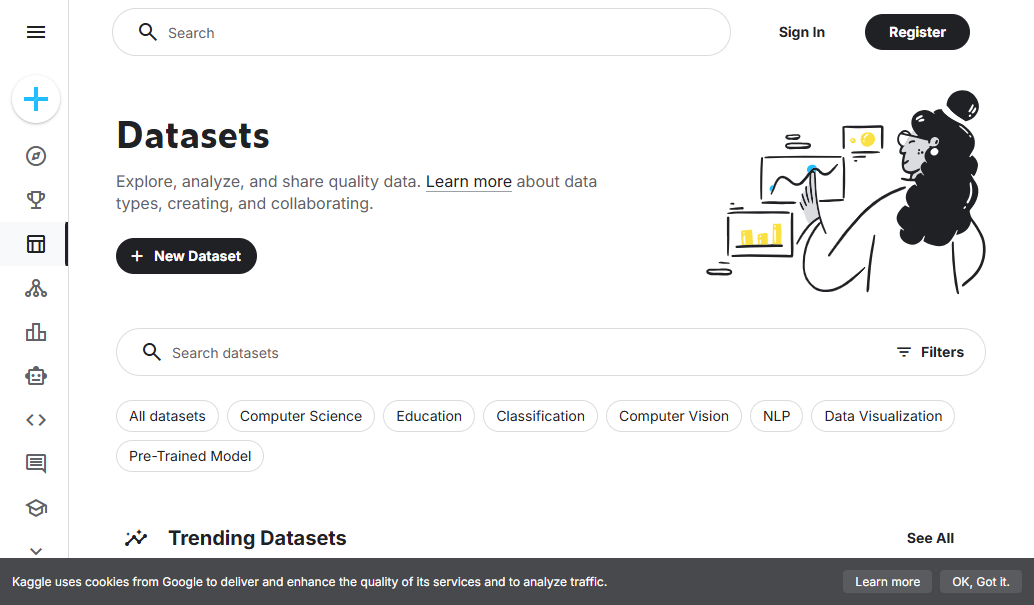
Task: Enable the NLP dataset filter
Action: [x=776, y=416]
